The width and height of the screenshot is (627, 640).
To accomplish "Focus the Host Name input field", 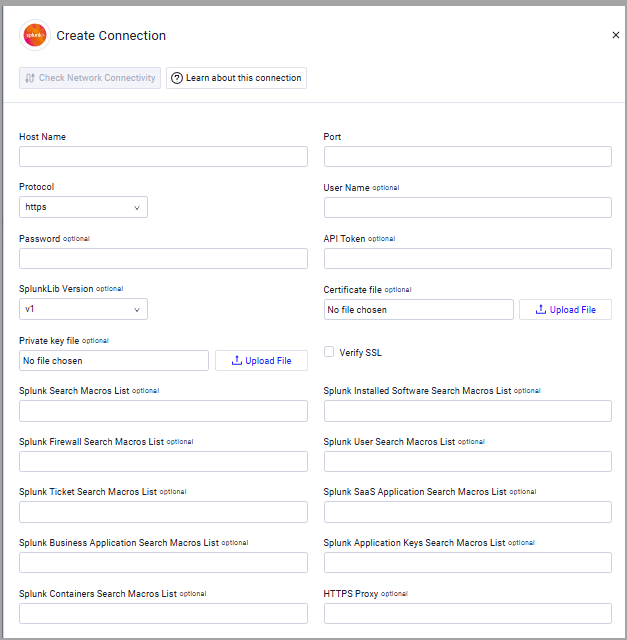I will click(x=163, y=156).
